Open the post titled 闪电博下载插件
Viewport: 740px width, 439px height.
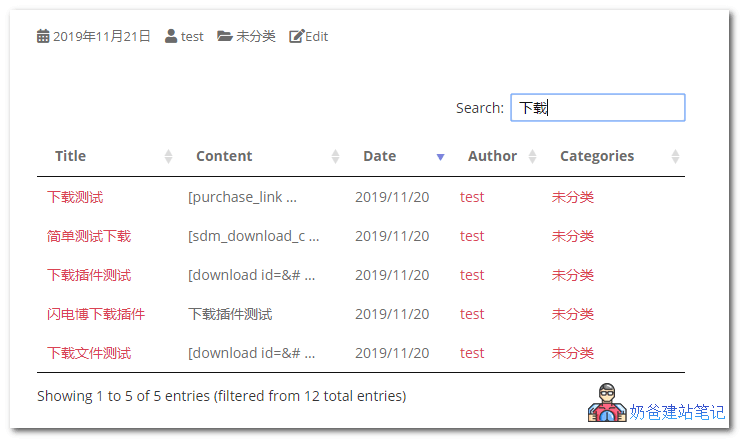(96, 314)
